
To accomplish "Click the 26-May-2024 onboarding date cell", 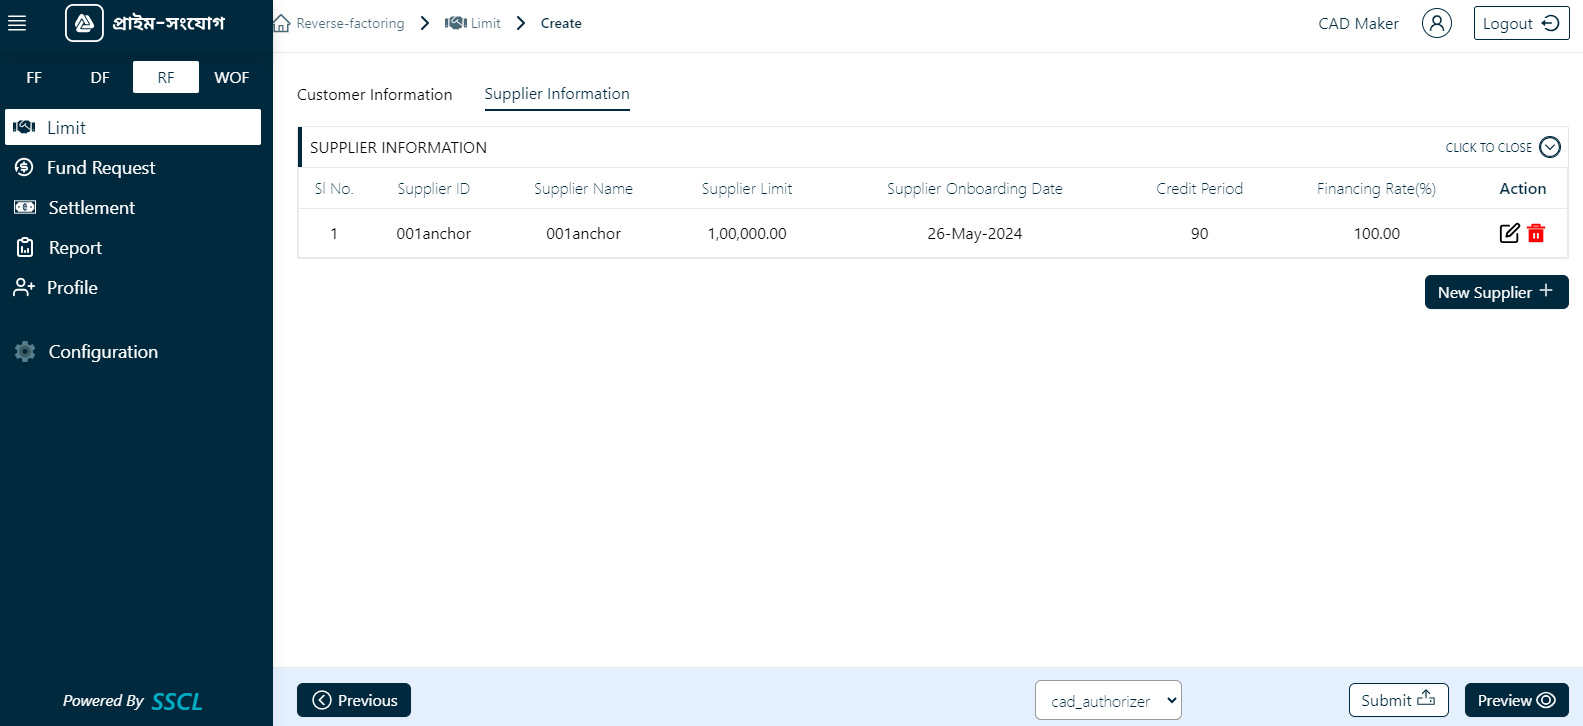I will [975, 233].
